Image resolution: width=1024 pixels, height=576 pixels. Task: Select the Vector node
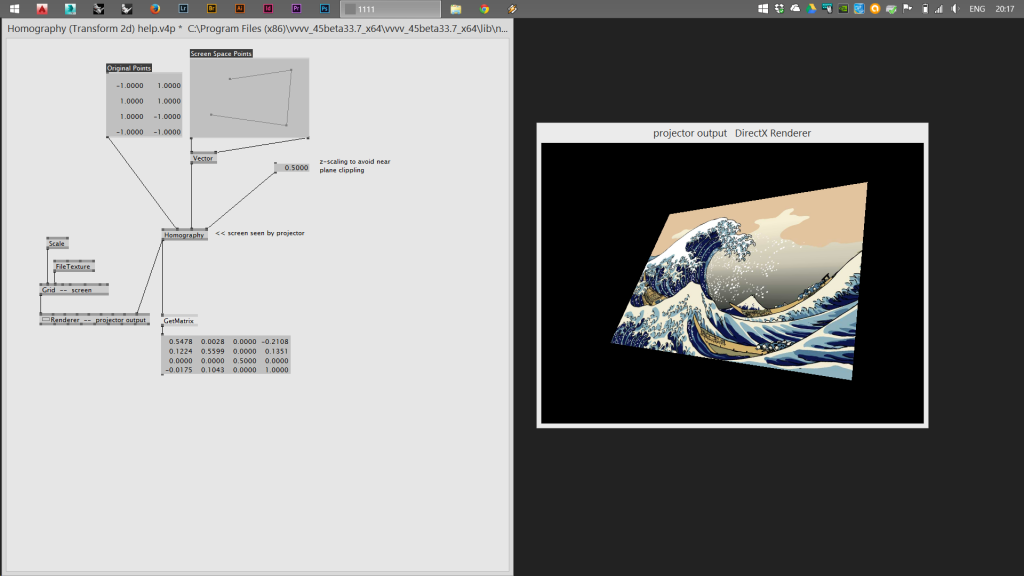click(203, 158)
